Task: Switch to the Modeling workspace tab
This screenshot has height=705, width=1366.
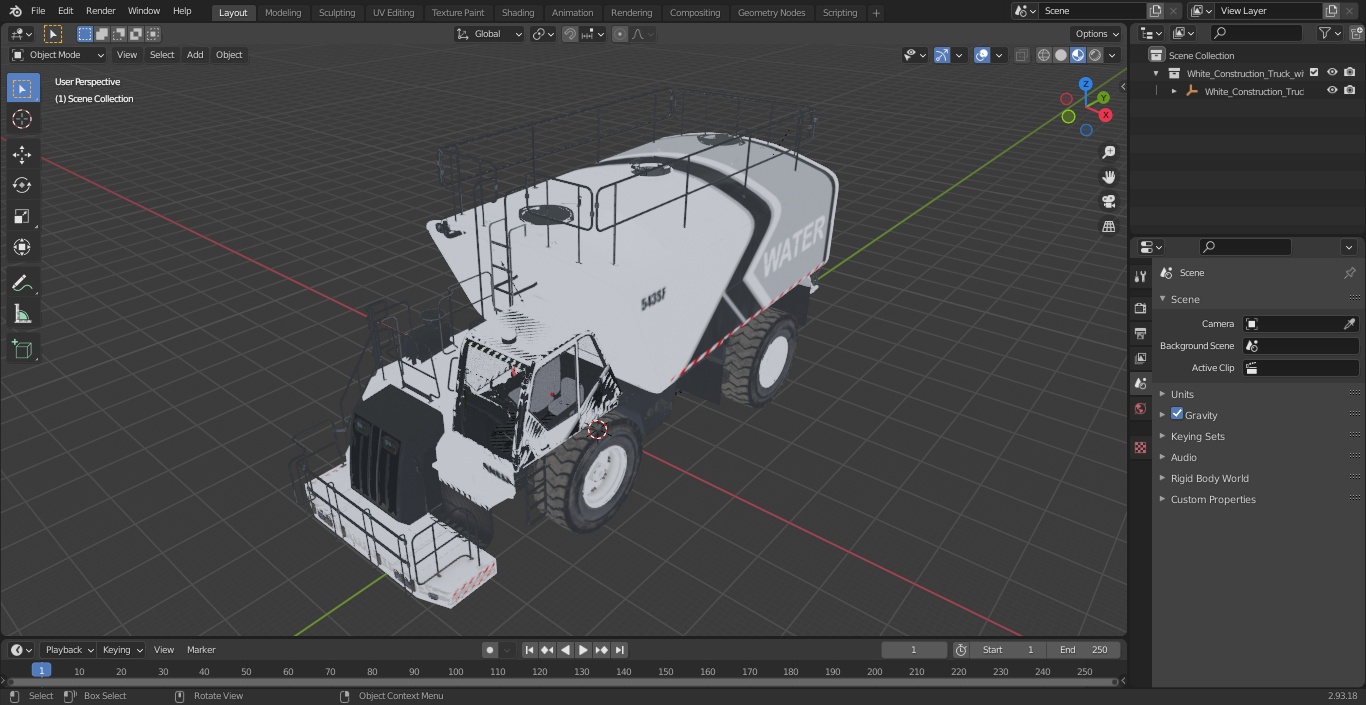Action: (283, 13)
